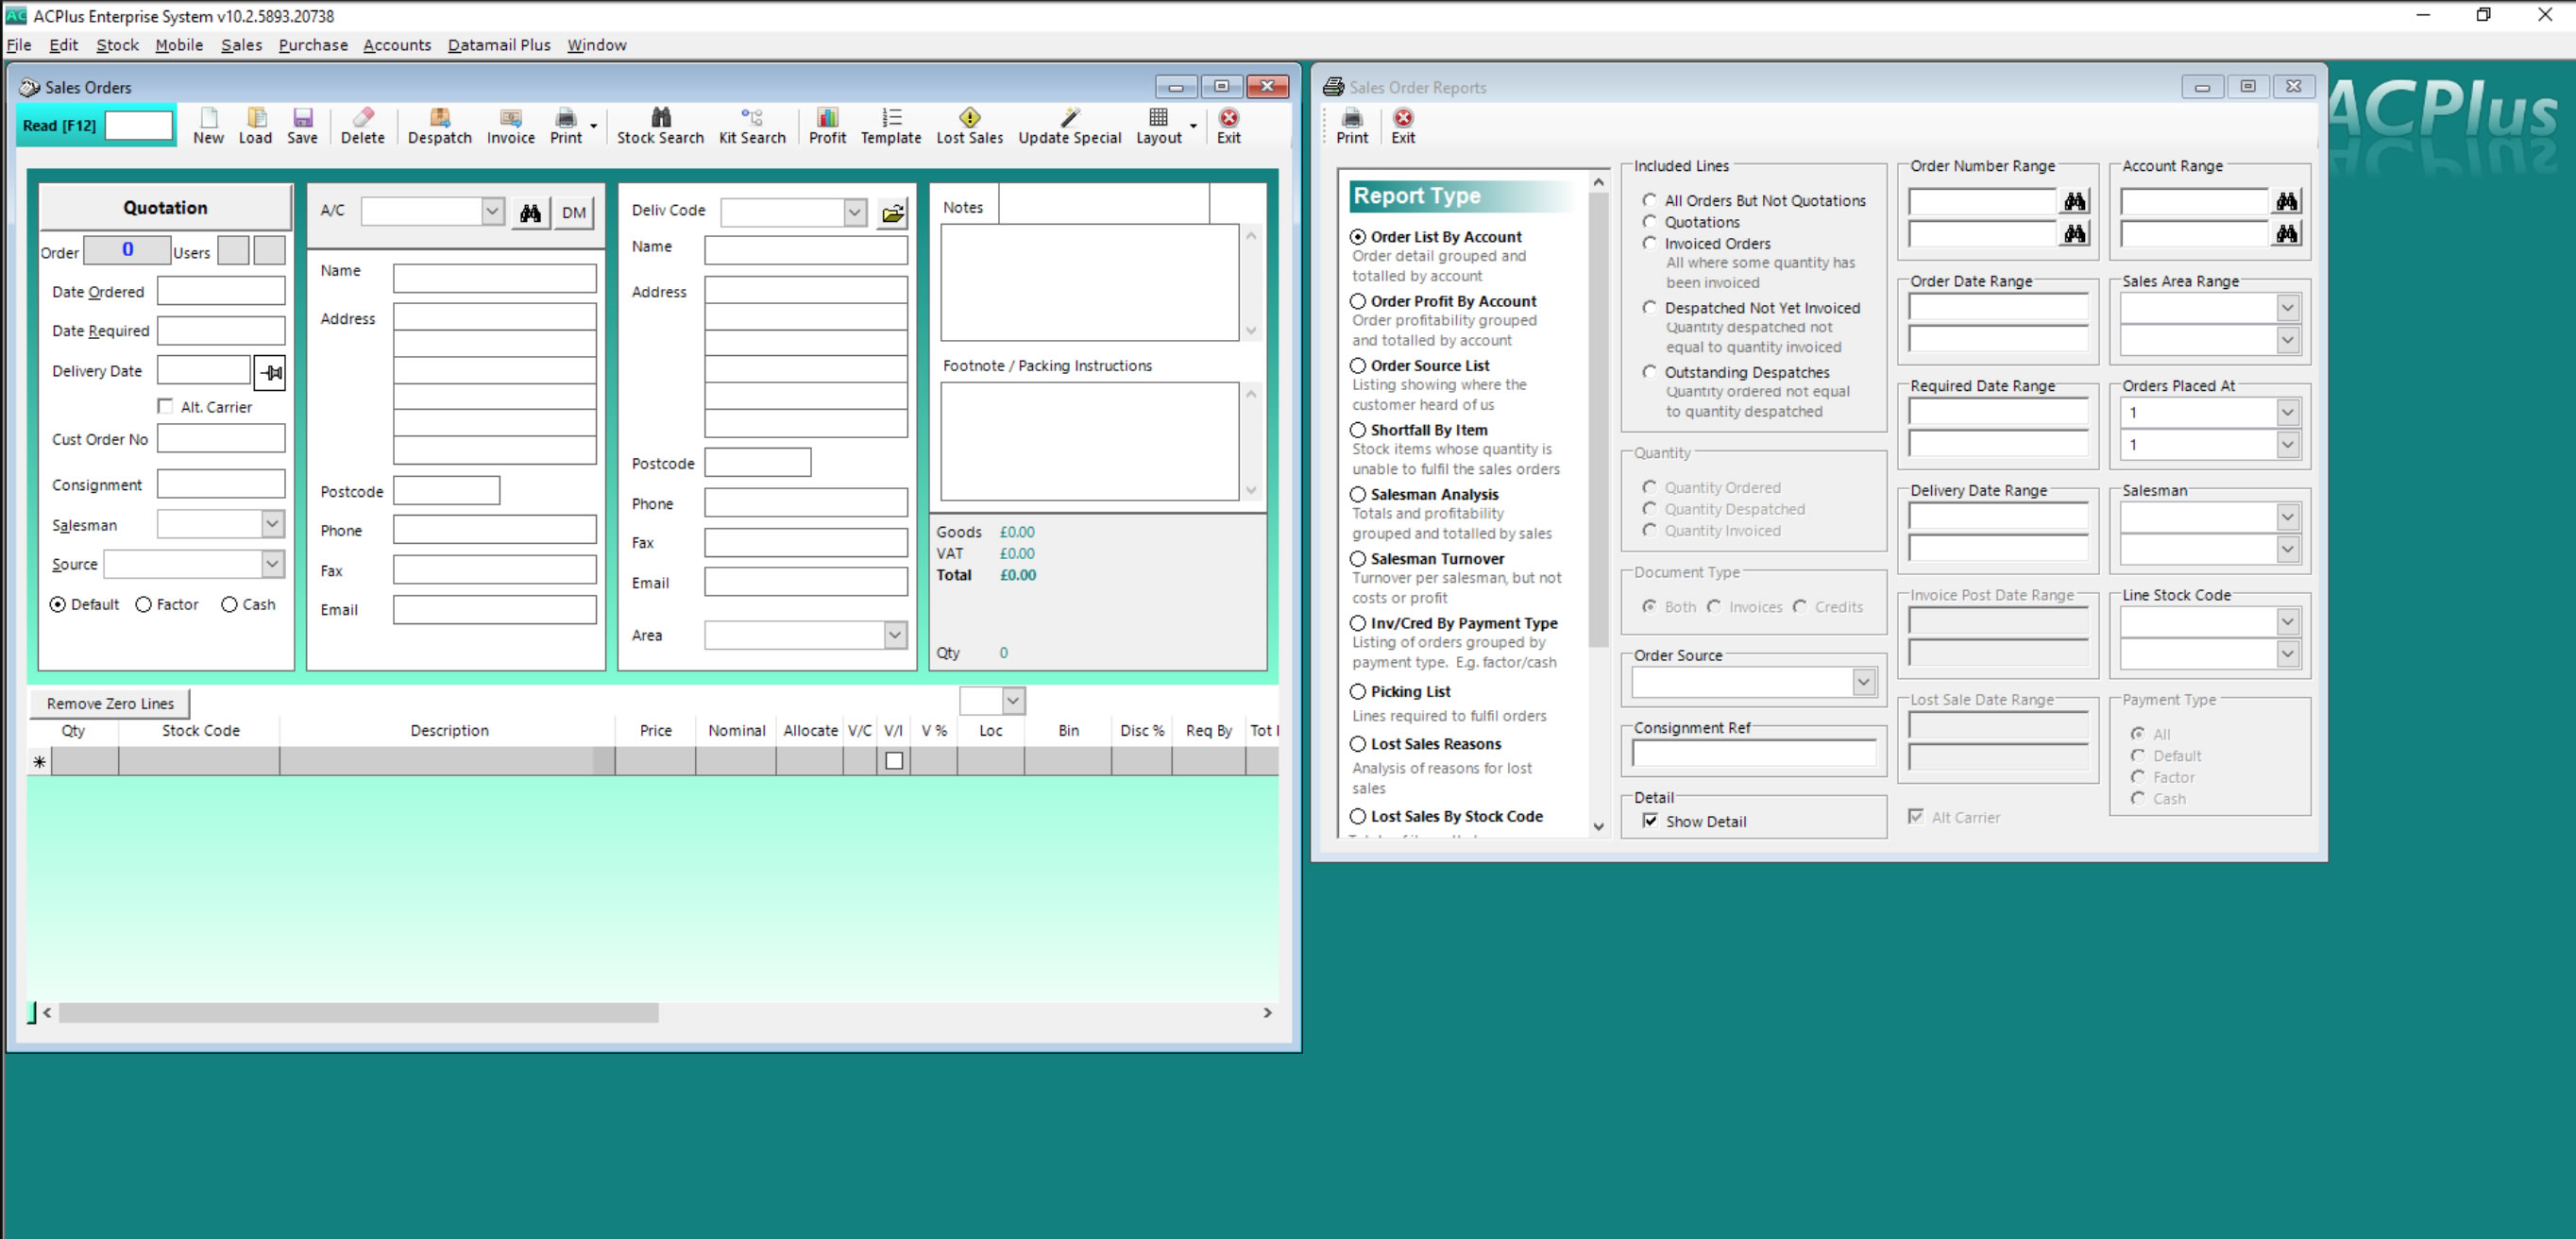The image size is (2576, 1239).
Task: Show the Profit chart
Action: tap(827, 126)
